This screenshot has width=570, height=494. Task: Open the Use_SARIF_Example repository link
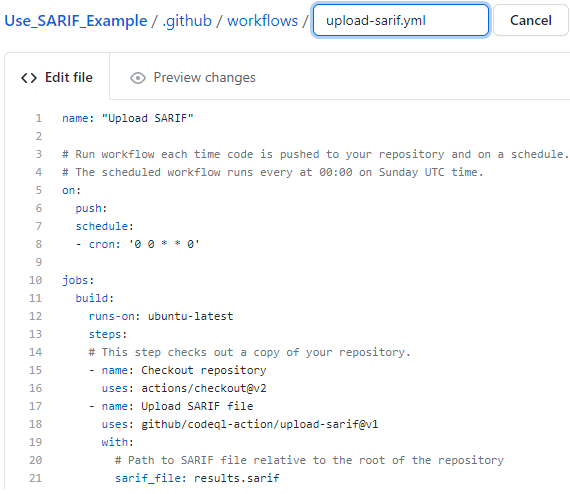(76, 21)
